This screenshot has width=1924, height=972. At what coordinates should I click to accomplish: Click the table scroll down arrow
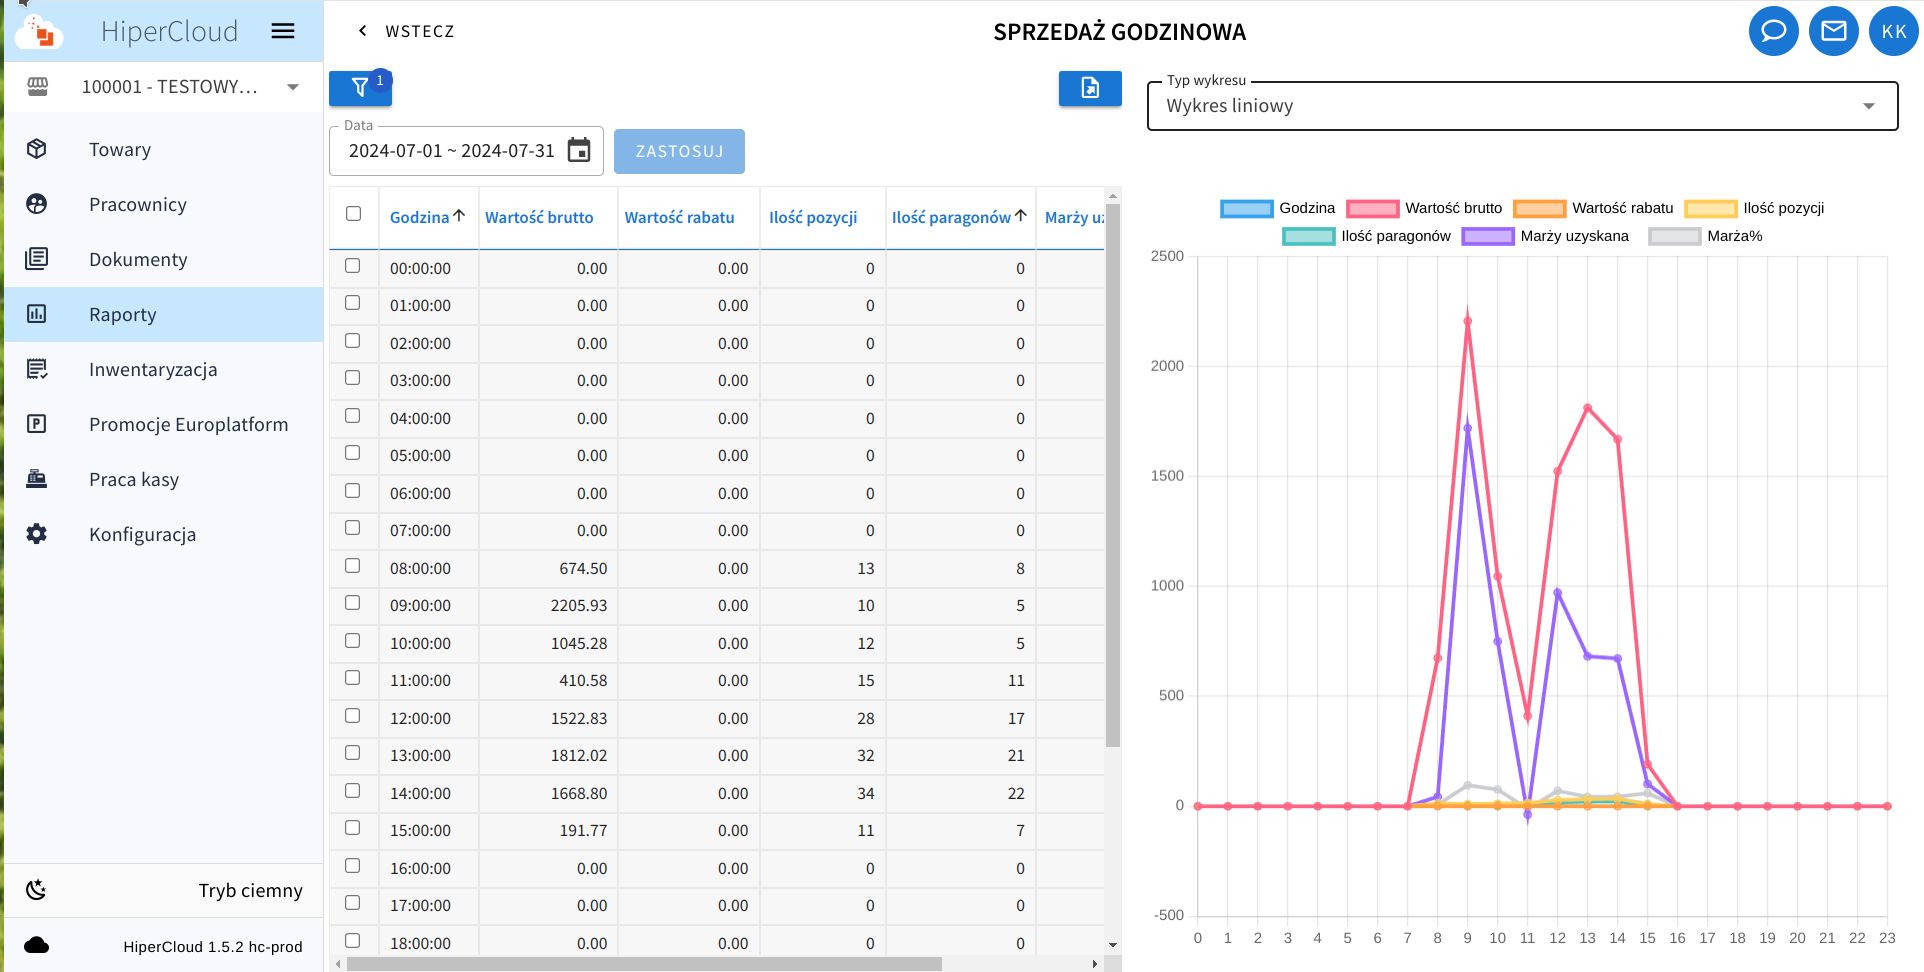tap(1113, 945)
